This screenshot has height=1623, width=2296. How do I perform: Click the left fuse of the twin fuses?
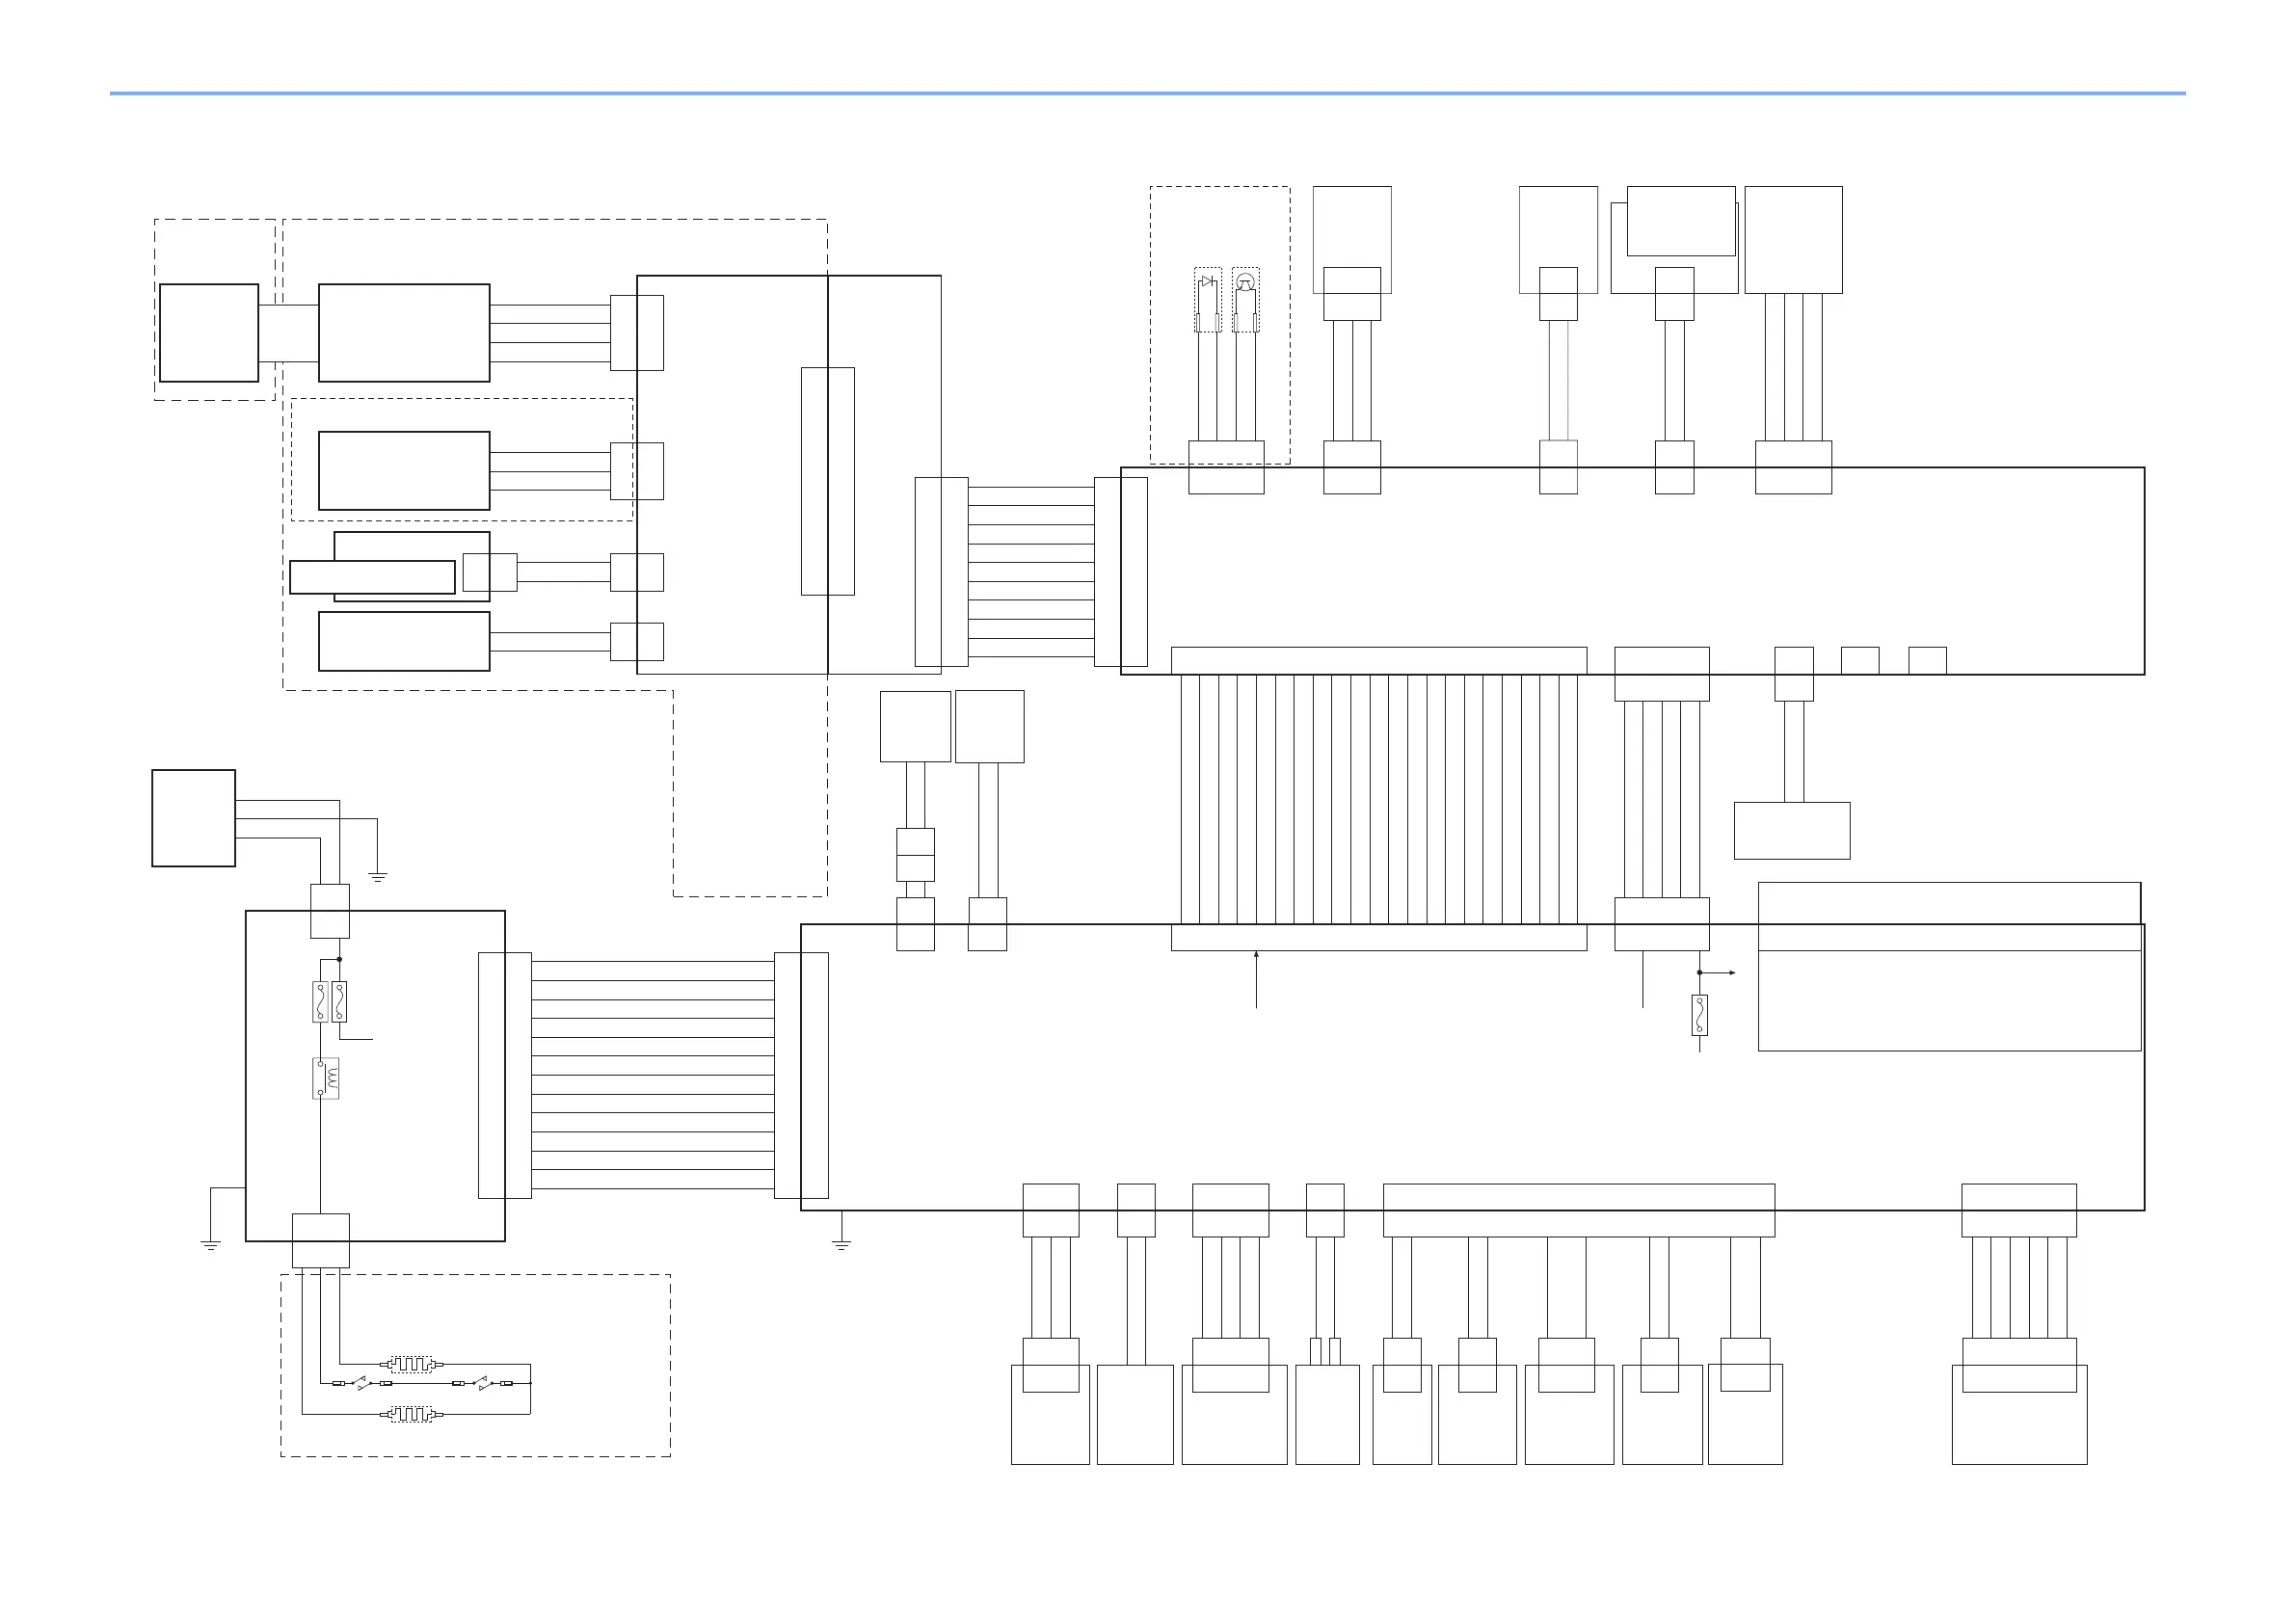point(320,1002)
